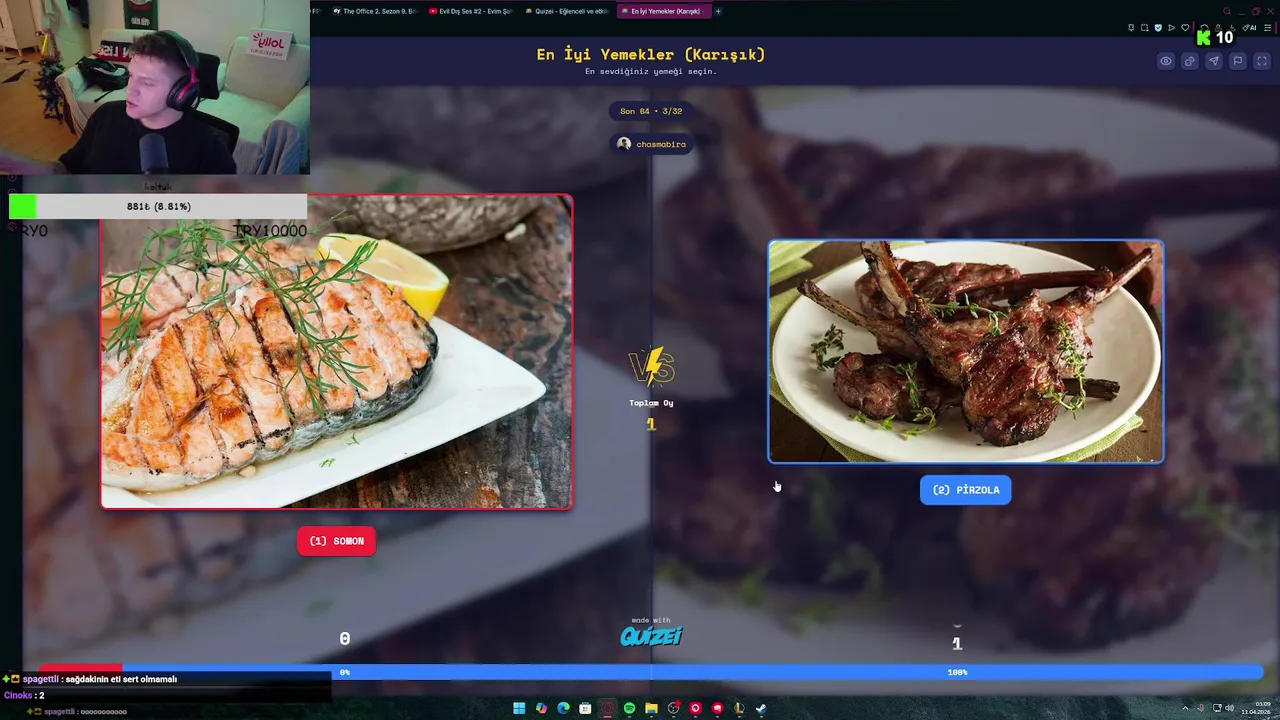The width and height of the screenshot is (1280, 720).
Task: Click the heart bookmark icon in browser toolbar
Action: 1185,28
